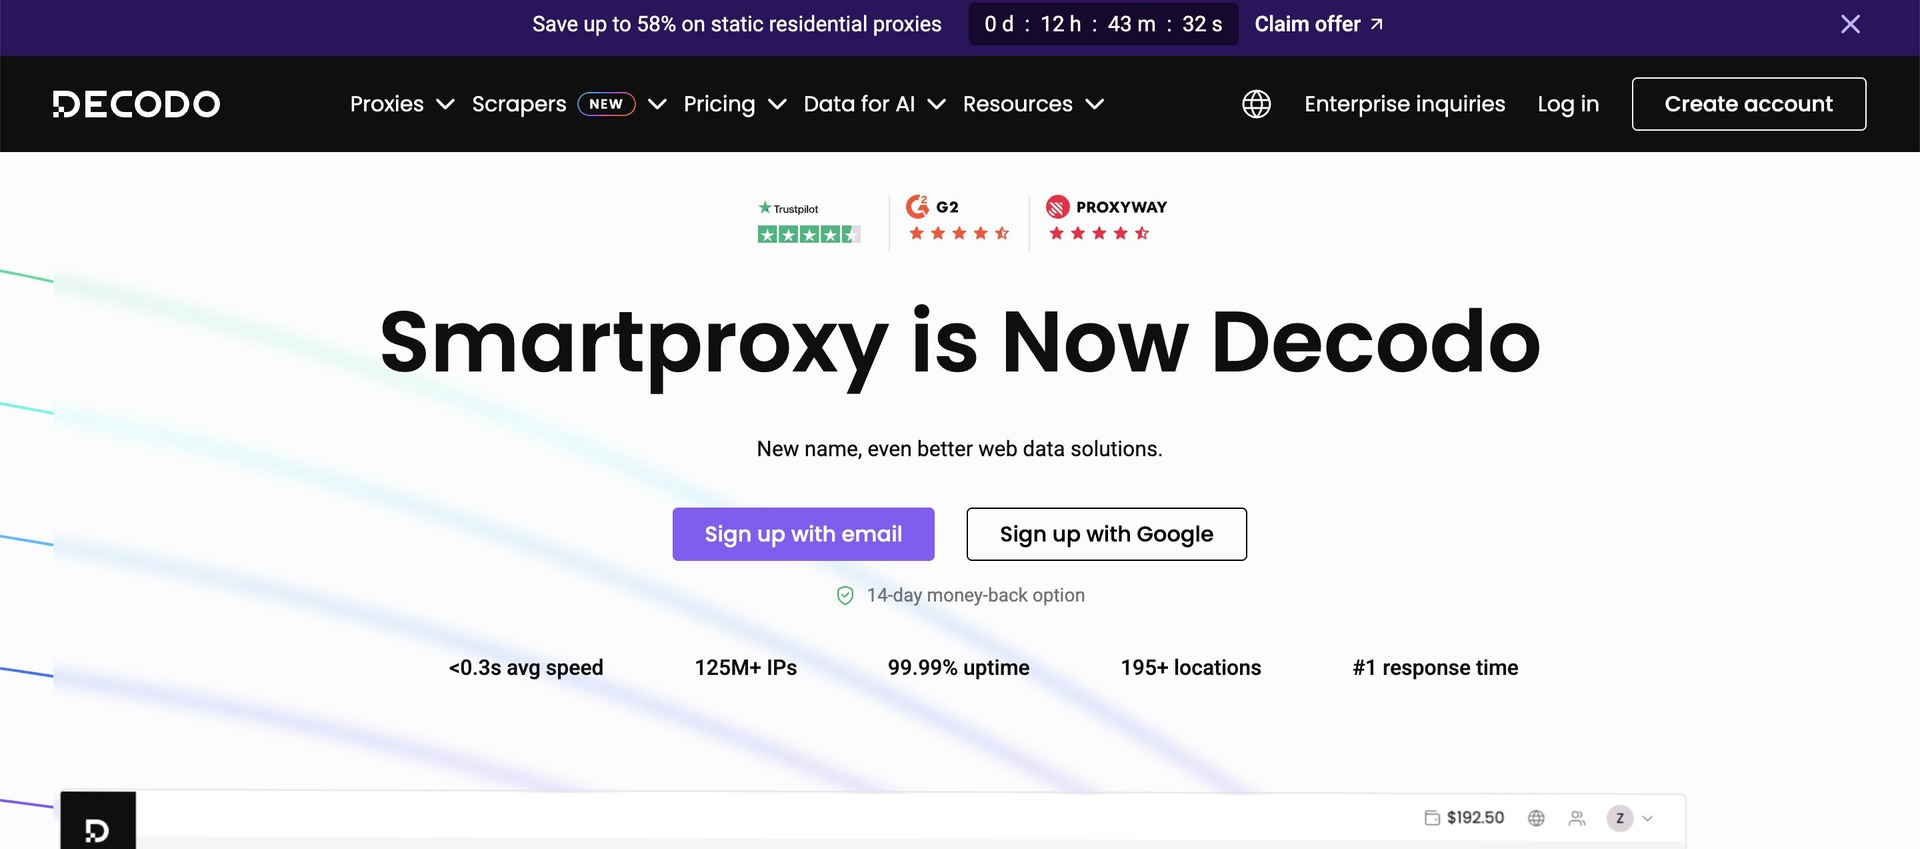
Task: Expand the Resources menu
Action: pos(1033,104)
